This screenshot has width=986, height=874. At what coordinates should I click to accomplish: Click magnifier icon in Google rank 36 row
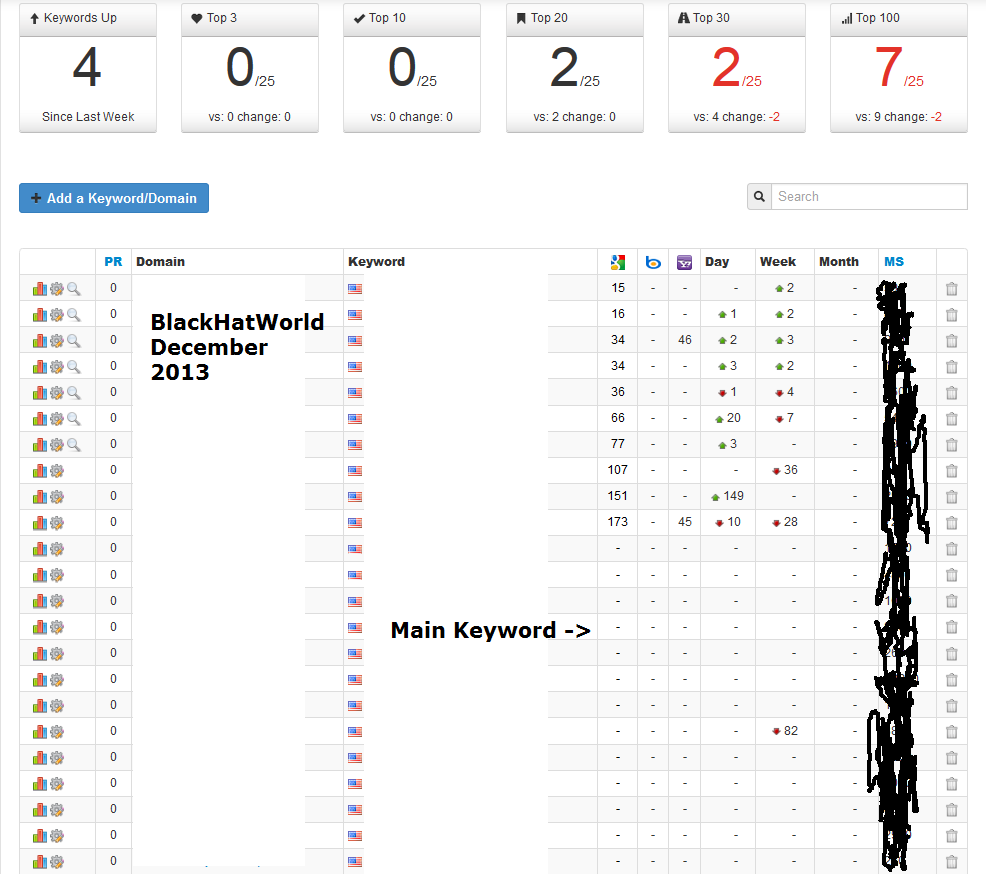(74, 393)
